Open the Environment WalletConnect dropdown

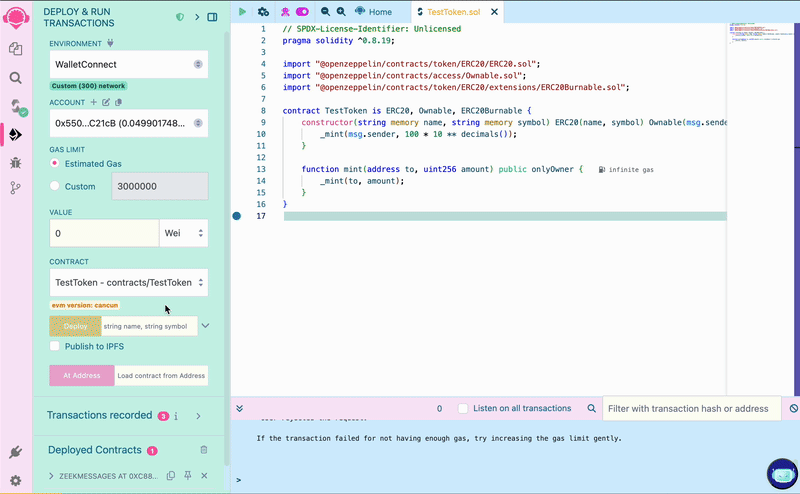(x=129, y=65)
